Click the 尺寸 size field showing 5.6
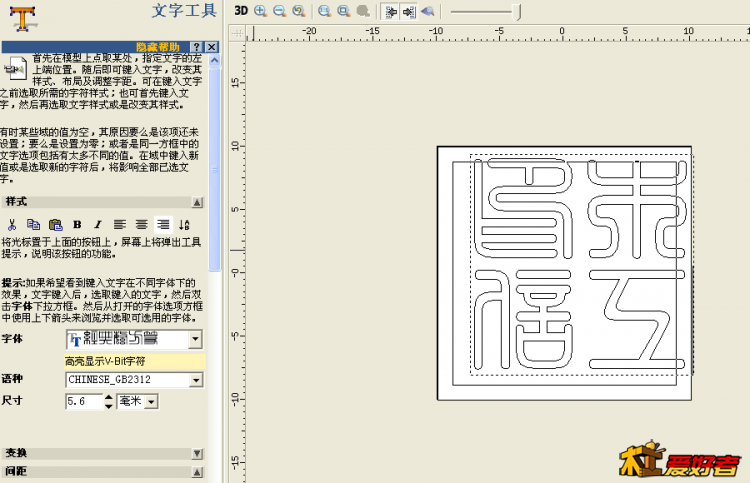 pos(84,402)
